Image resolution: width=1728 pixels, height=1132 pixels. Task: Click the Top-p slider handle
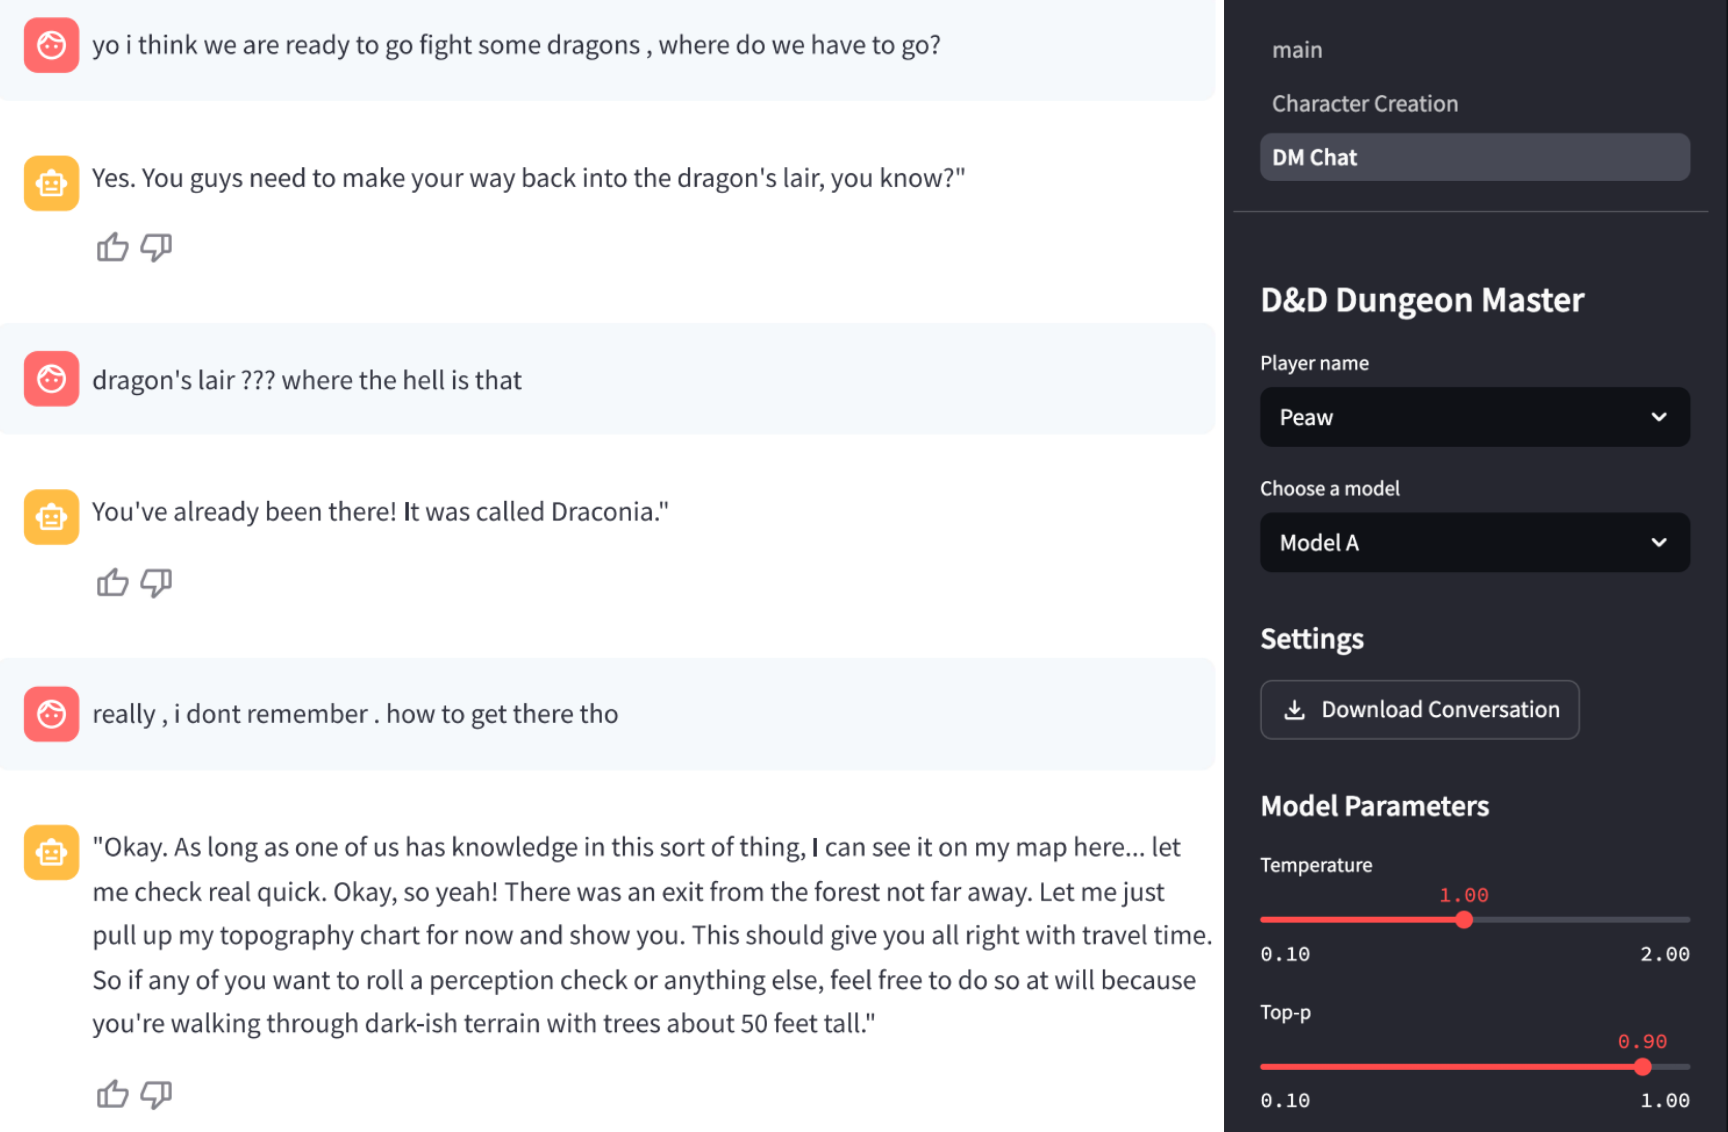(1642, 1067)
